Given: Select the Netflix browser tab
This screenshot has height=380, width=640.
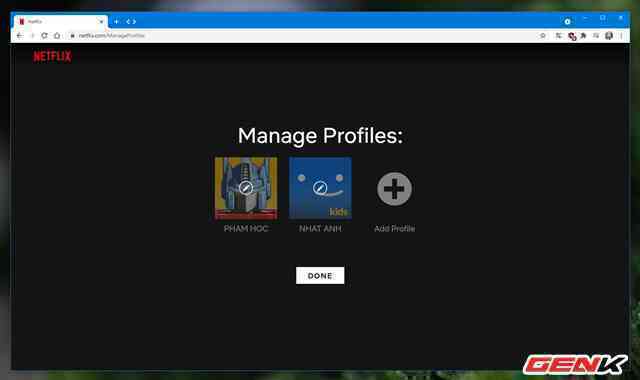Looking at the screenshot, I should click(x=60, y=22).
